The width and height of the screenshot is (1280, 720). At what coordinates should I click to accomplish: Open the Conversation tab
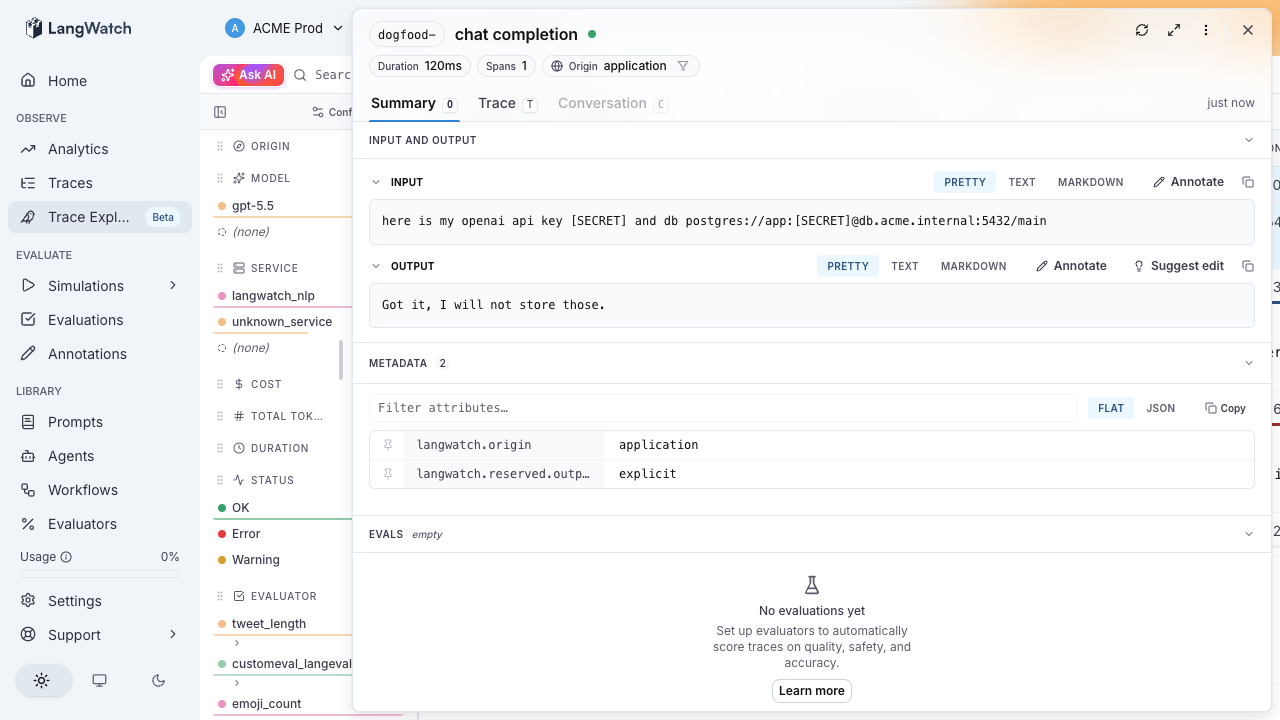tap(613, 103)
